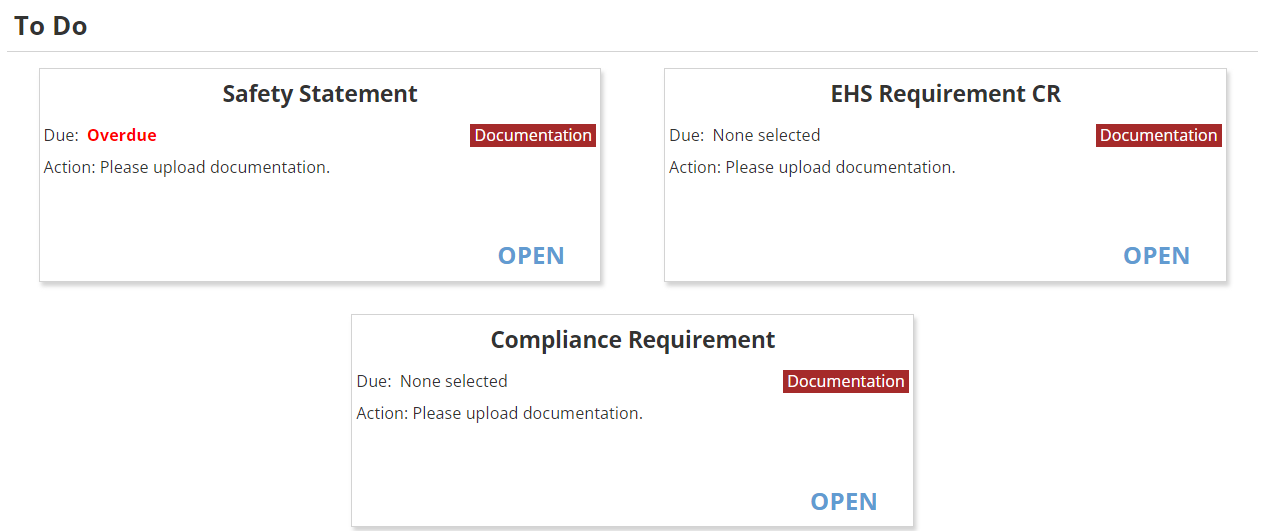Click the Action text under EHS Requirement CR
This screenshot has height=531, width=1261.
click(x=812, y=167)
